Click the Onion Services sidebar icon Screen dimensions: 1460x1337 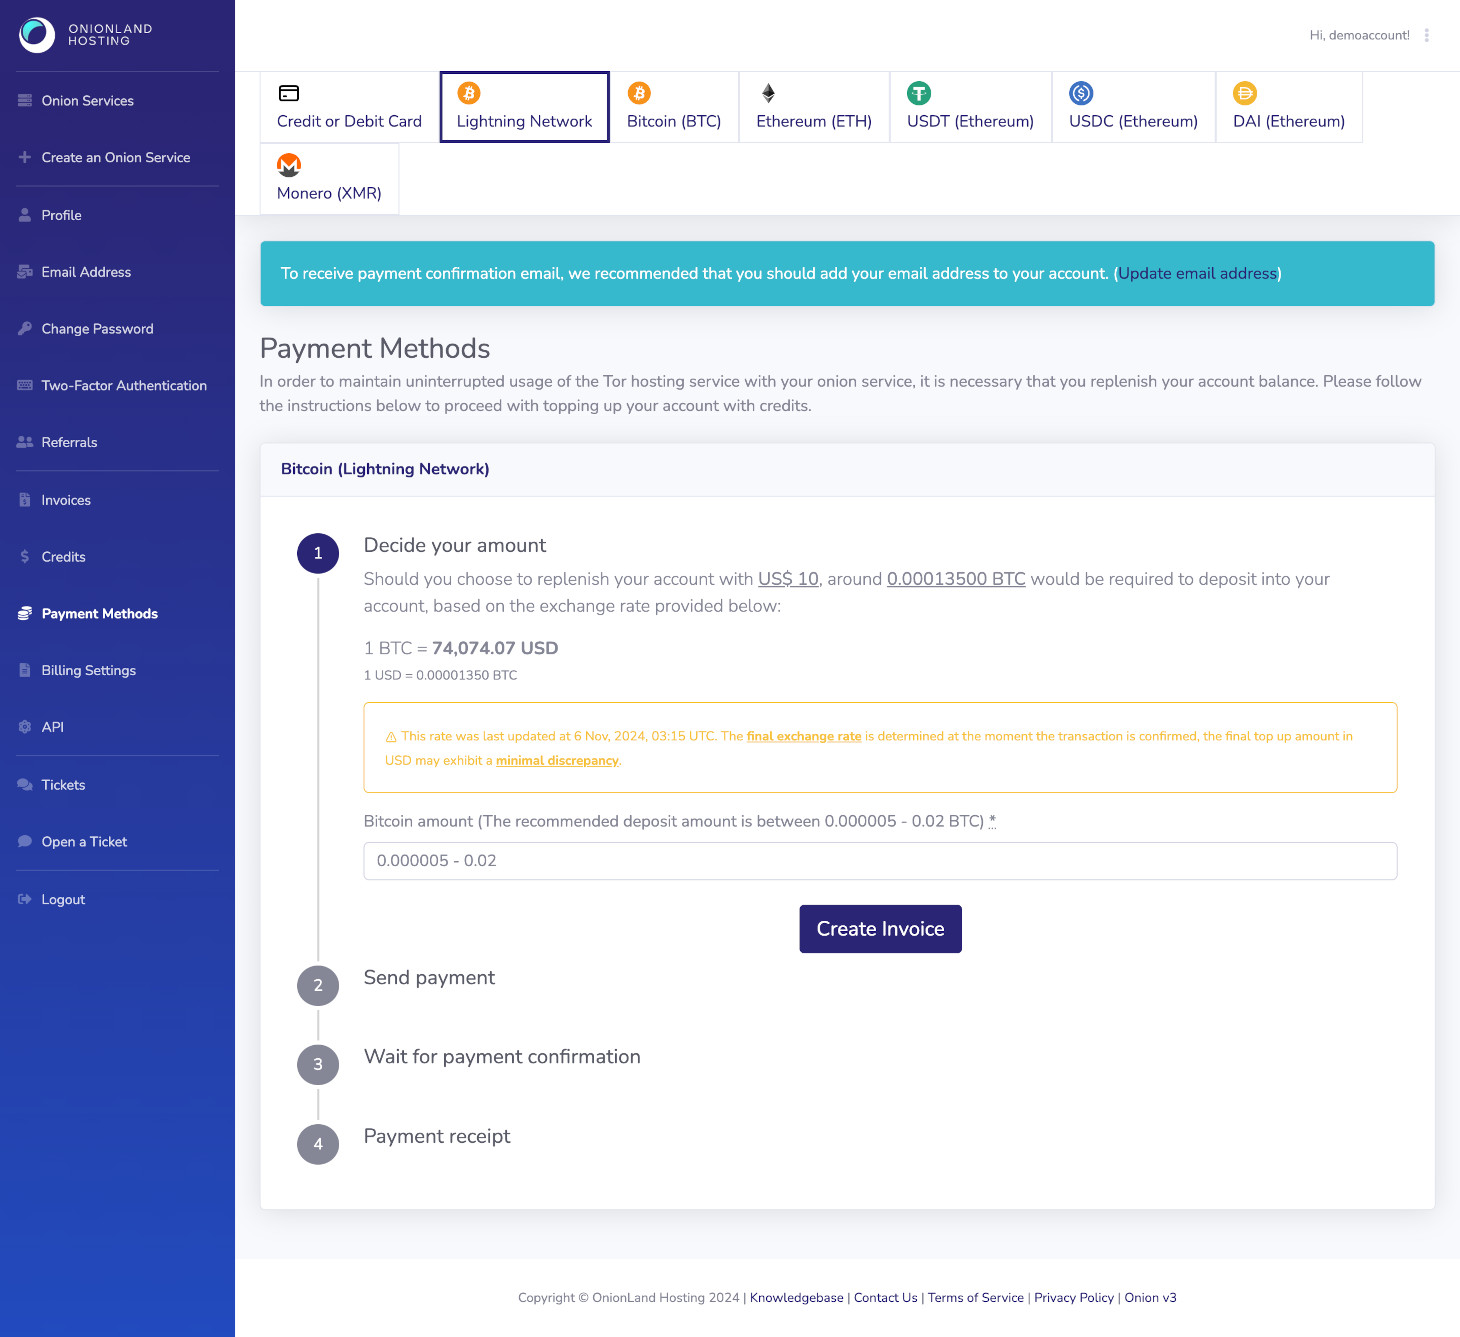[x=25, y=101]
